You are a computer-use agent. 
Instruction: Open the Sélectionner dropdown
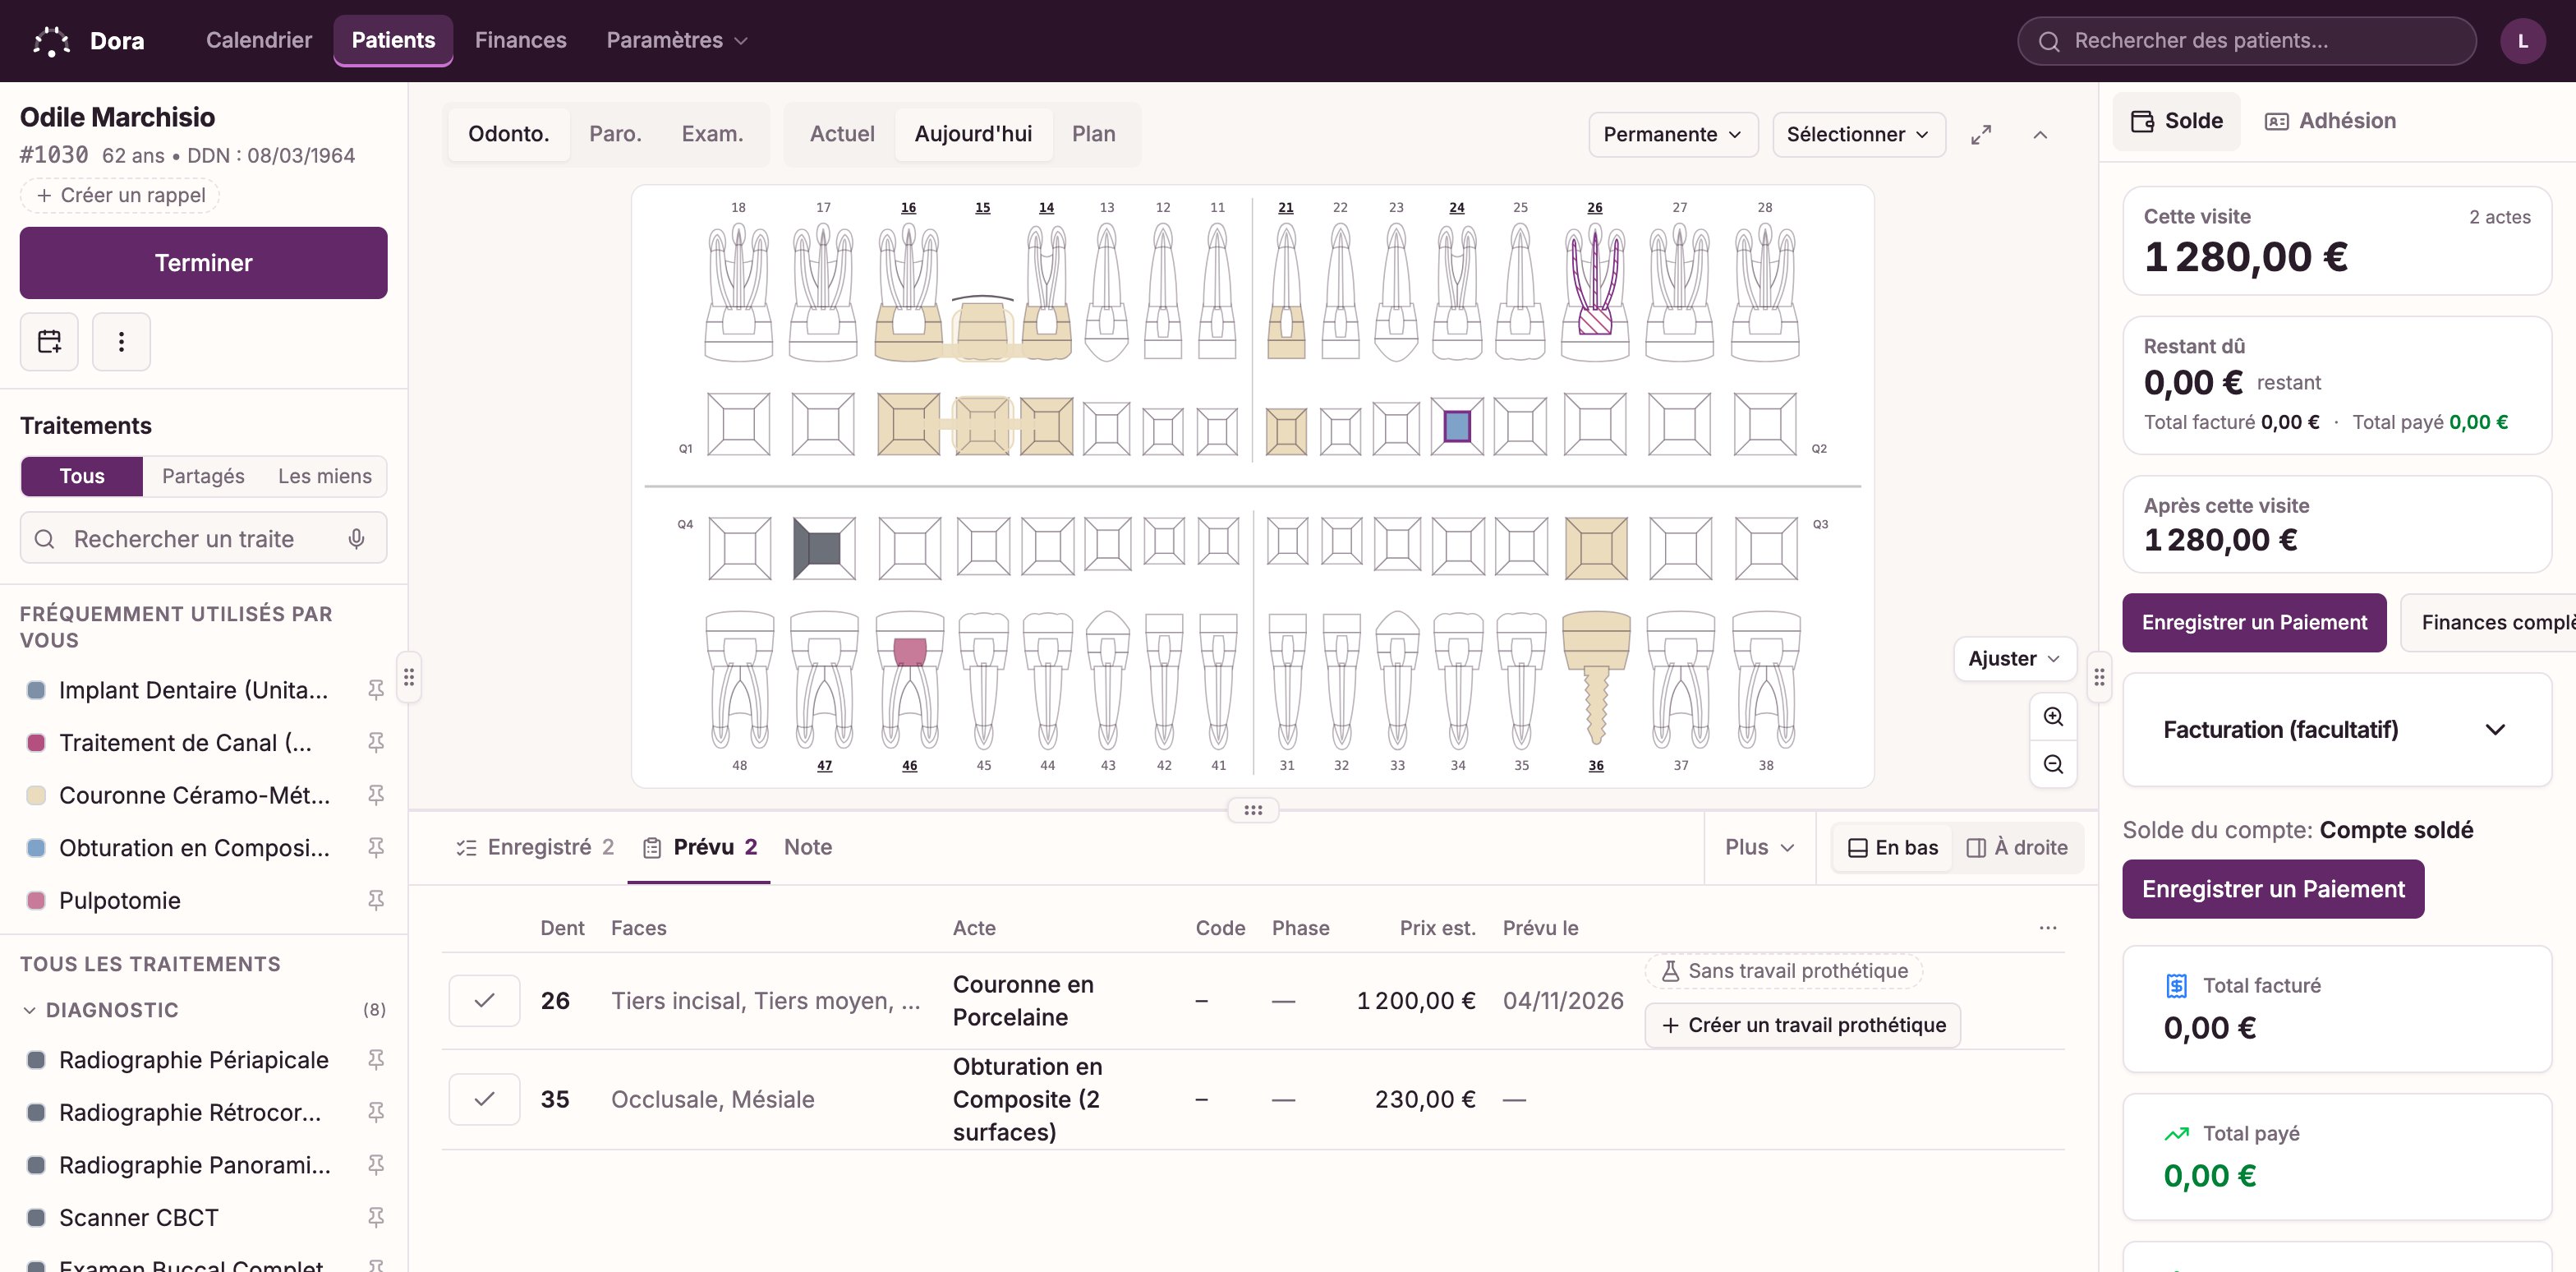1858,135
